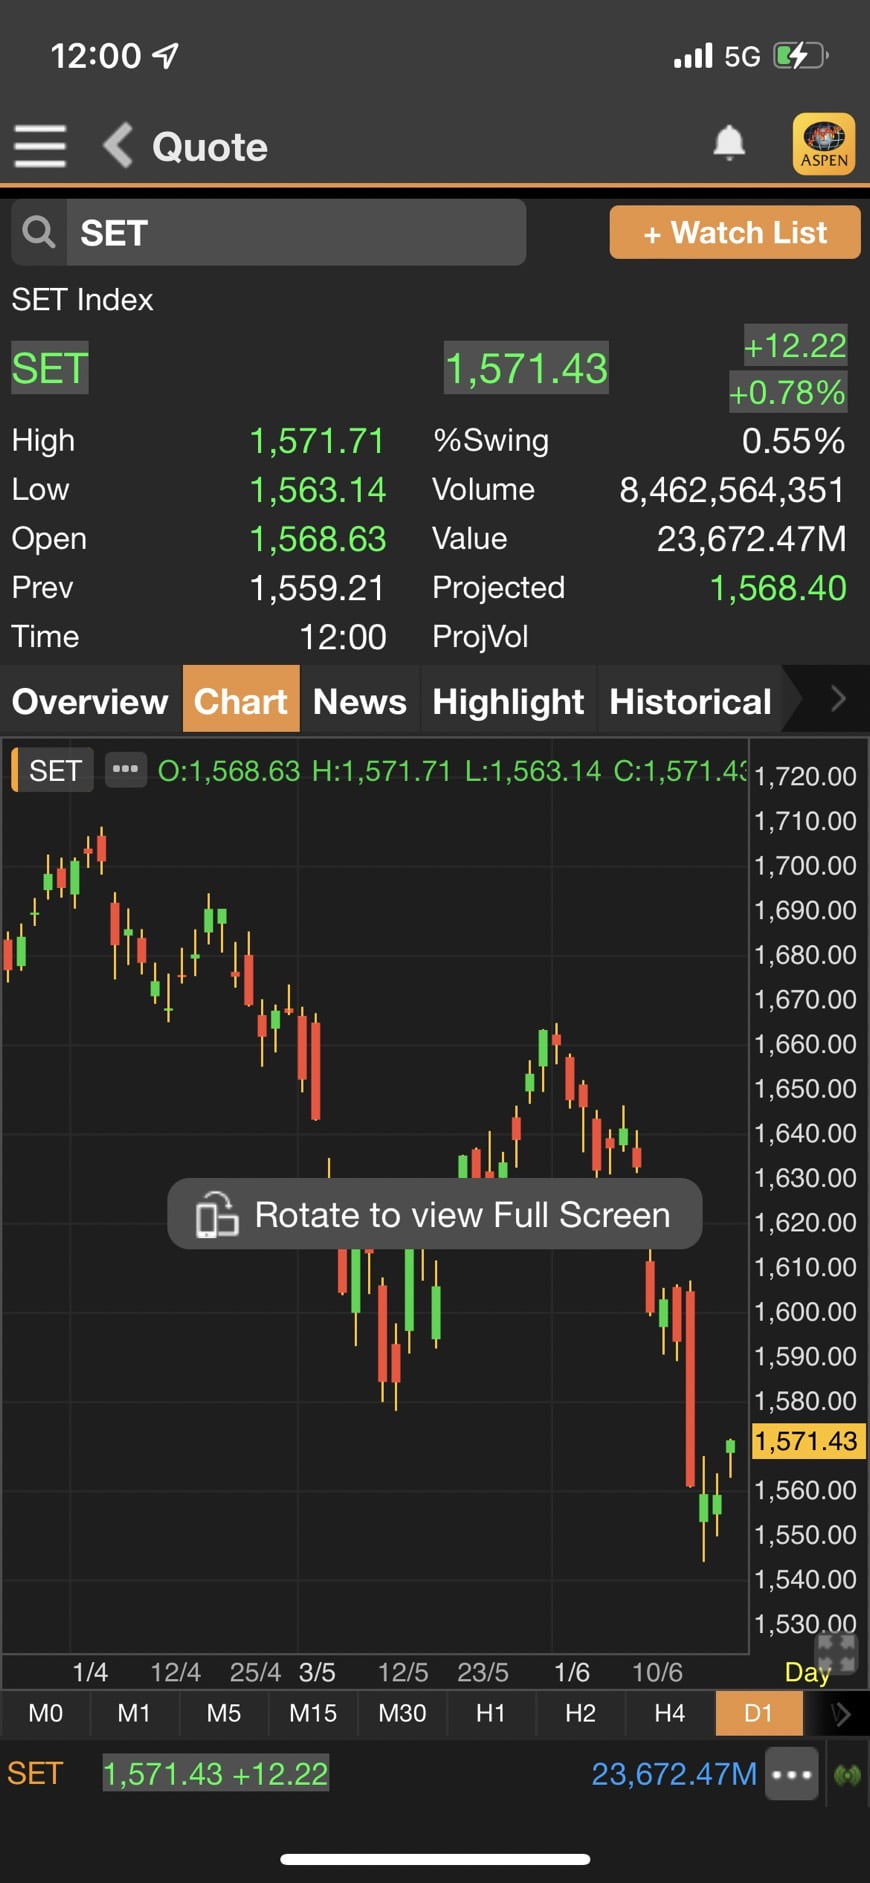Viewport: 870px width, 1883px height.
Task: Tap the ASPEN logo icon
Action: click(823, 144)
